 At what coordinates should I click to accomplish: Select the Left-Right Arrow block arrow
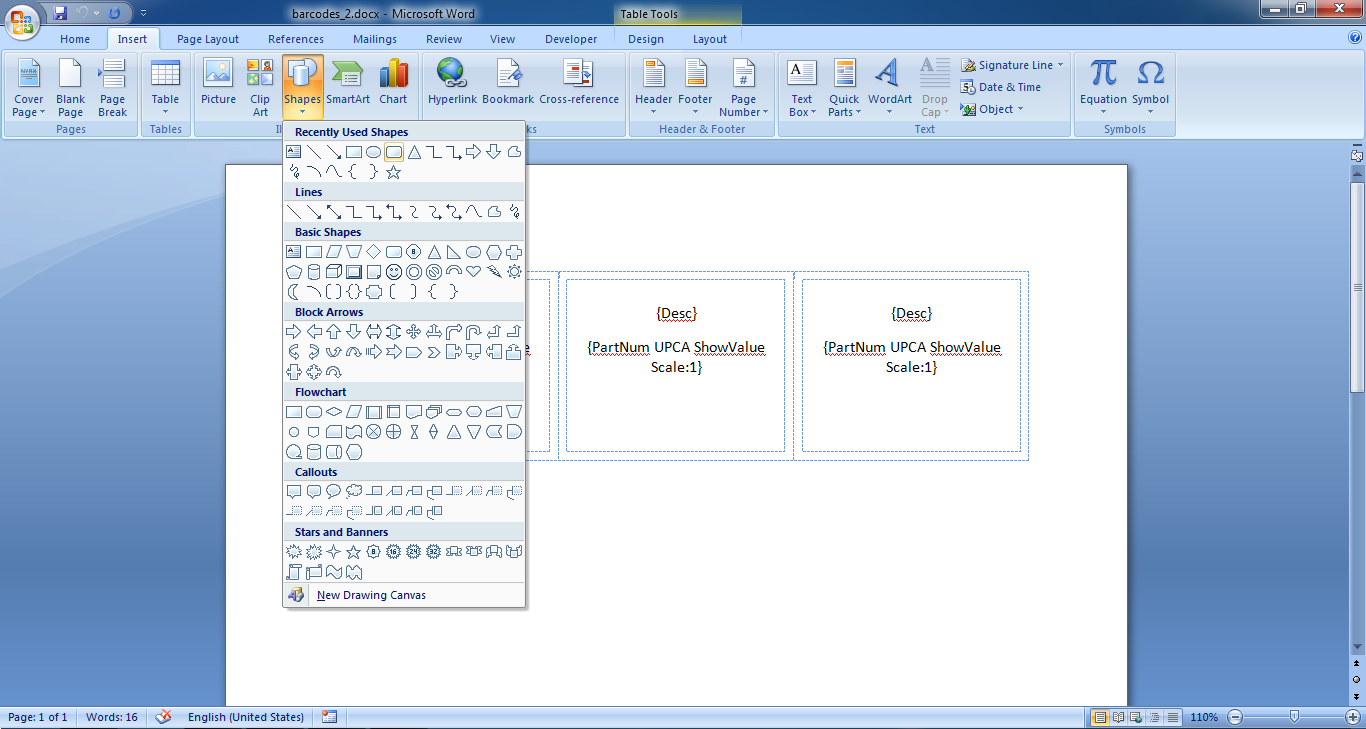point(374,332)
